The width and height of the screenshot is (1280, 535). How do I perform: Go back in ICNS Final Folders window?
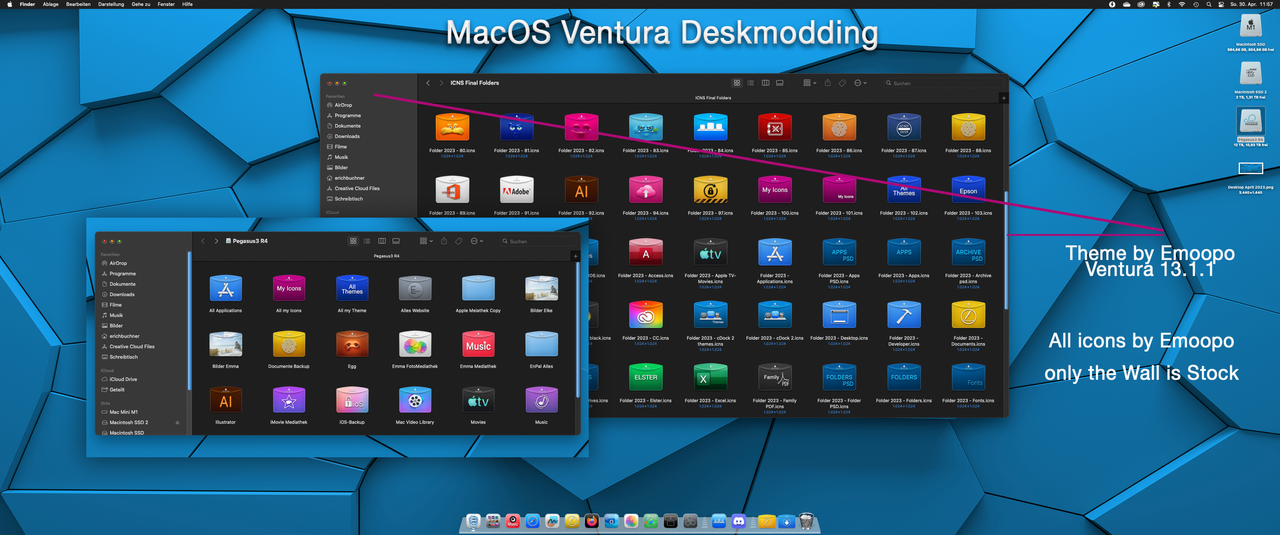tap(428, 83)
